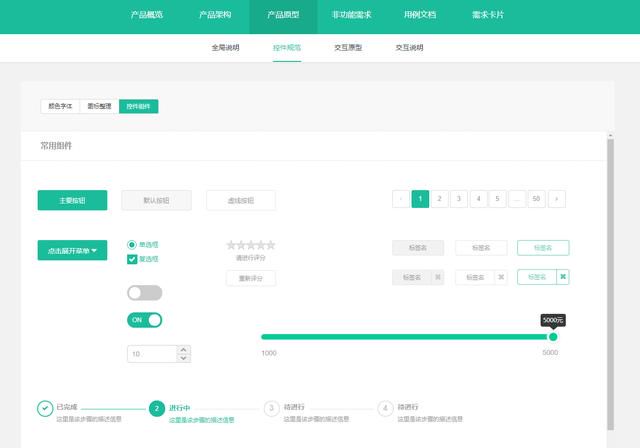Open the 产品概览 top navigation tab

tap(147, 15)
